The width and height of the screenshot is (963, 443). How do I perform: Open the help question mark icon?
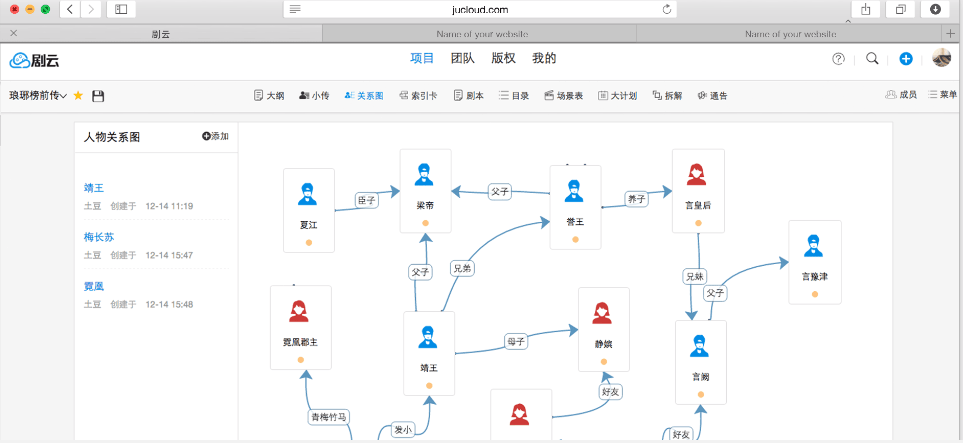(x=839, y=59)
